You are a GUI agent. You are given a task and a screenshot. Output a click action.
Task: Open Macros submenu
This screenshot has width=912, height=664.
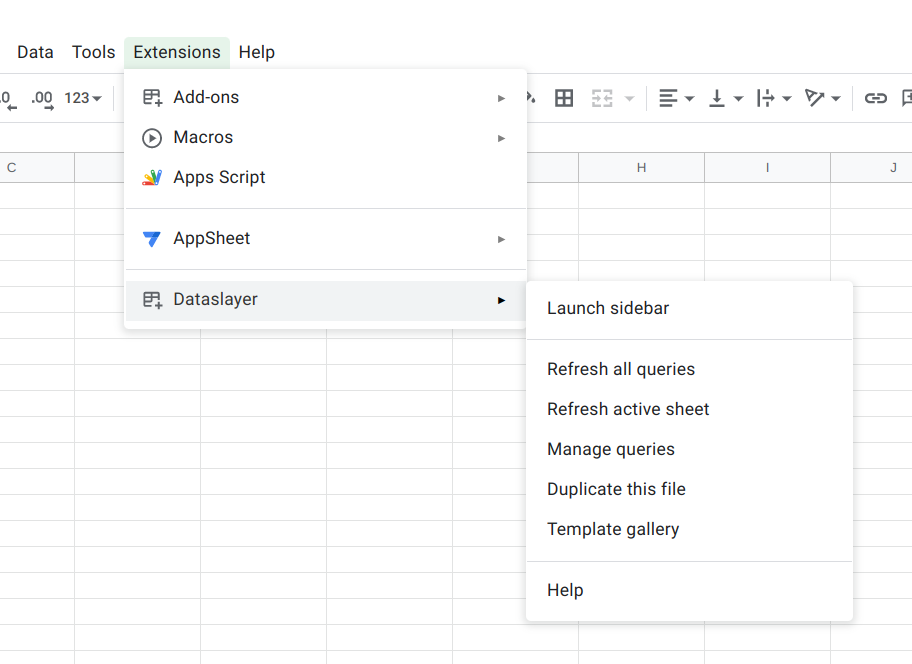(x=326, y=138)
